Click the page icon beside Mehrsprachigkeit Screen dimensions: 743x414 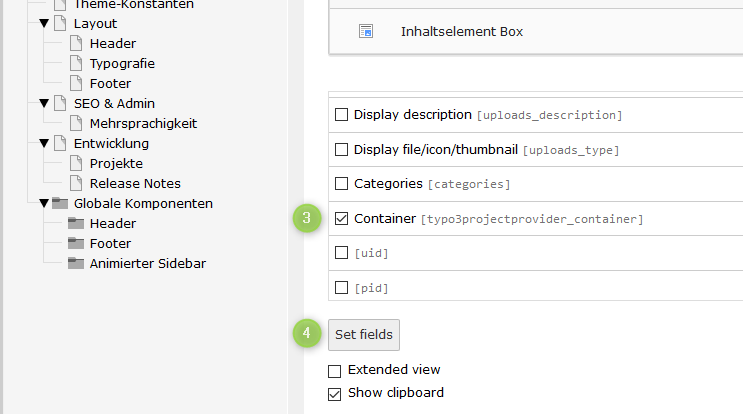click(76, 123)
